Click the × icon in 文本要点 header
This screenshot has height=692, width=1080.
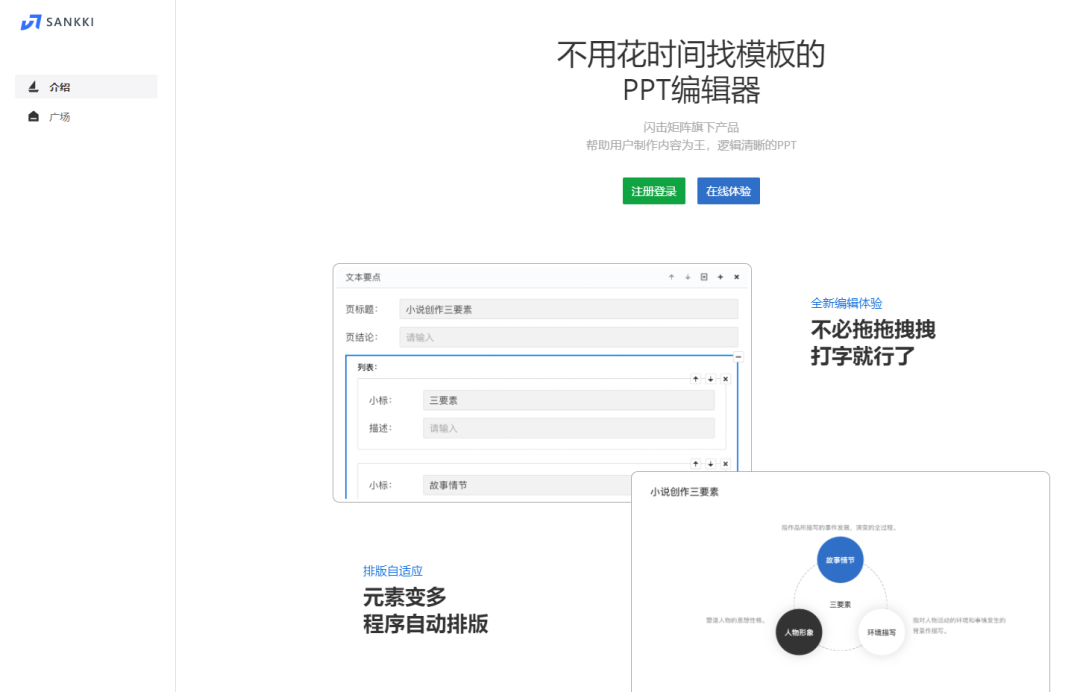[735, 277]
